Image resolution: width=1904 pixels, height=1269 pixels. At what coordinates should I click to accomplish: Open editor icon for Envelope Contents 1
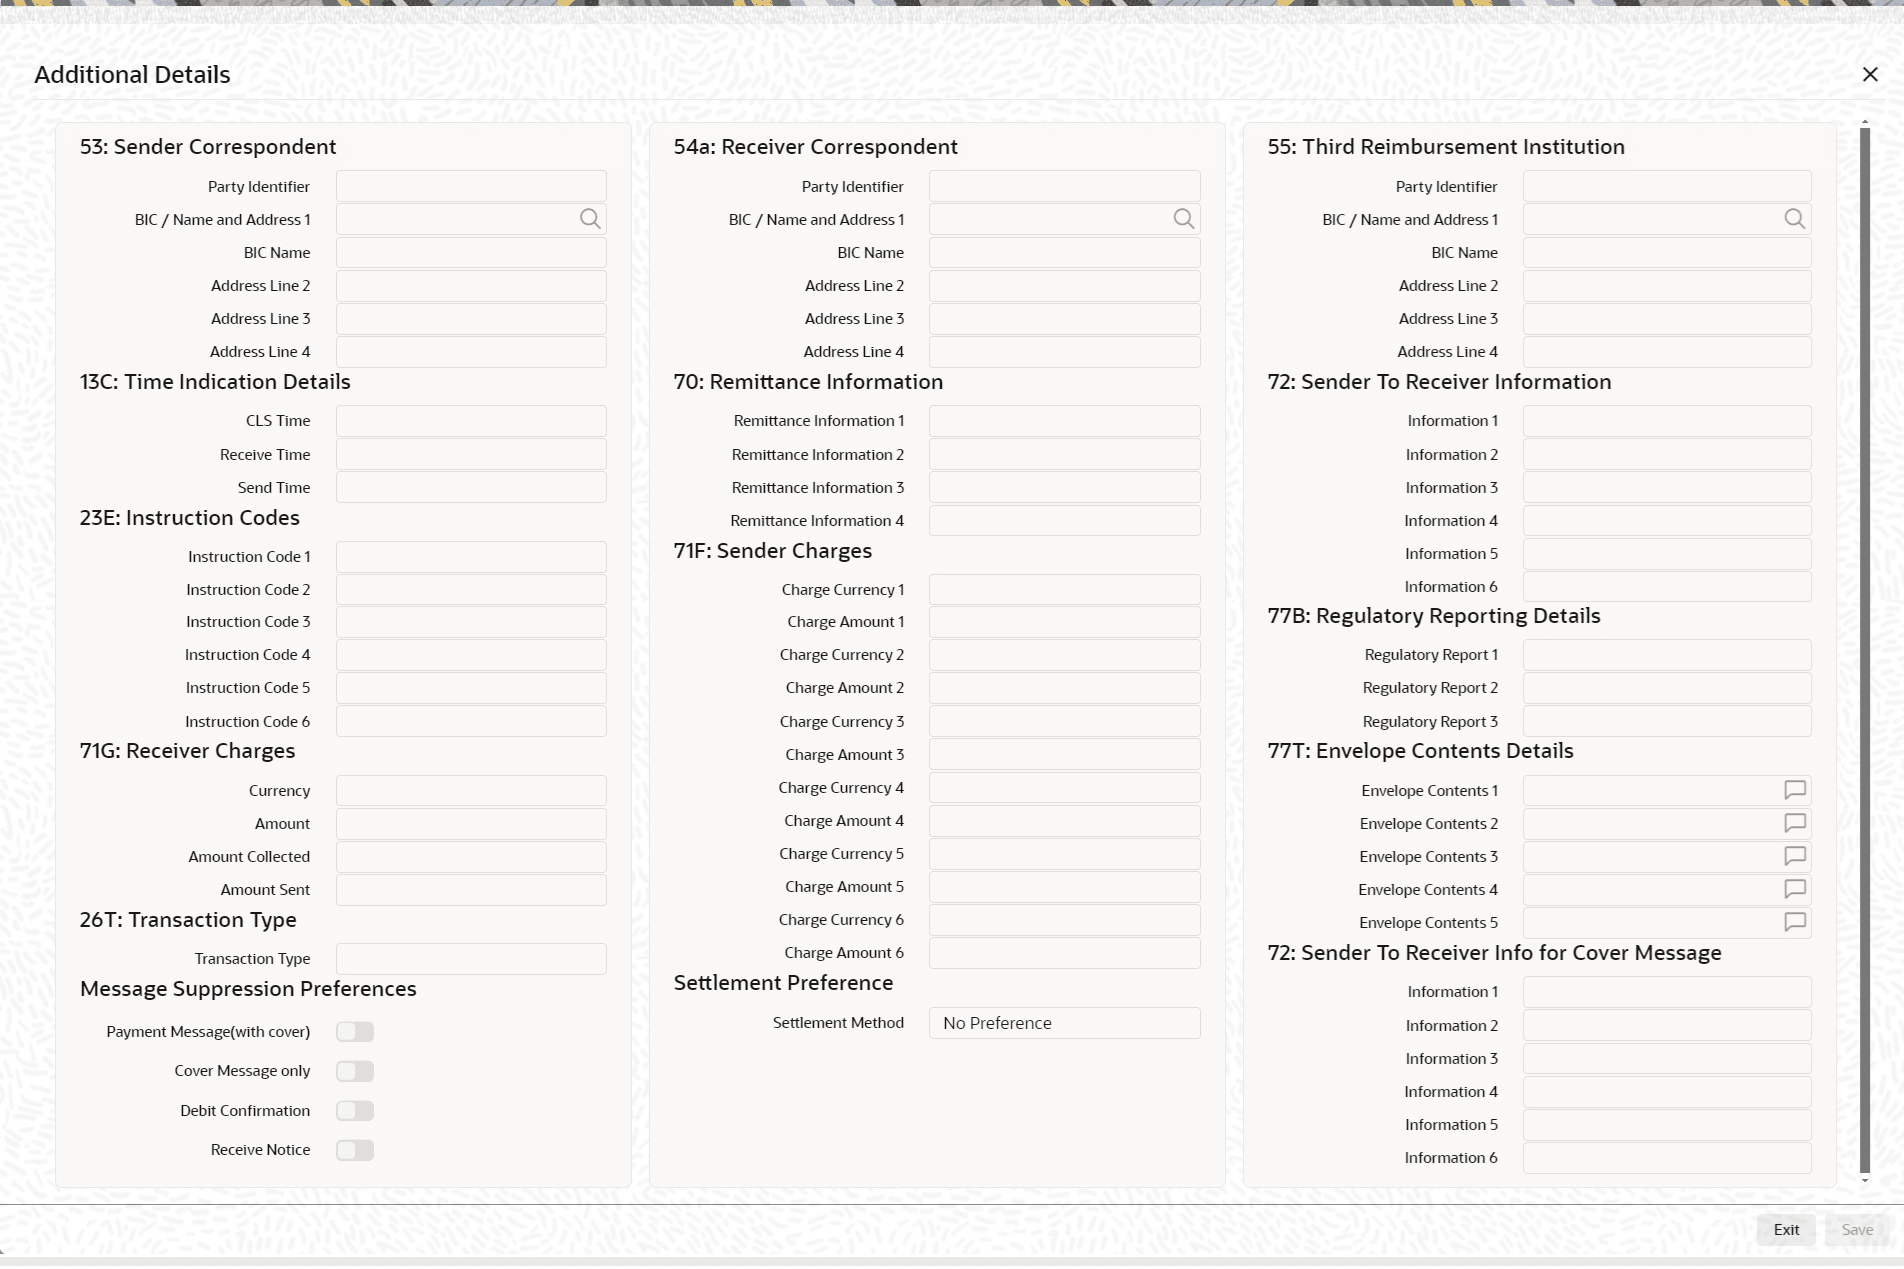coord(1795,790)
